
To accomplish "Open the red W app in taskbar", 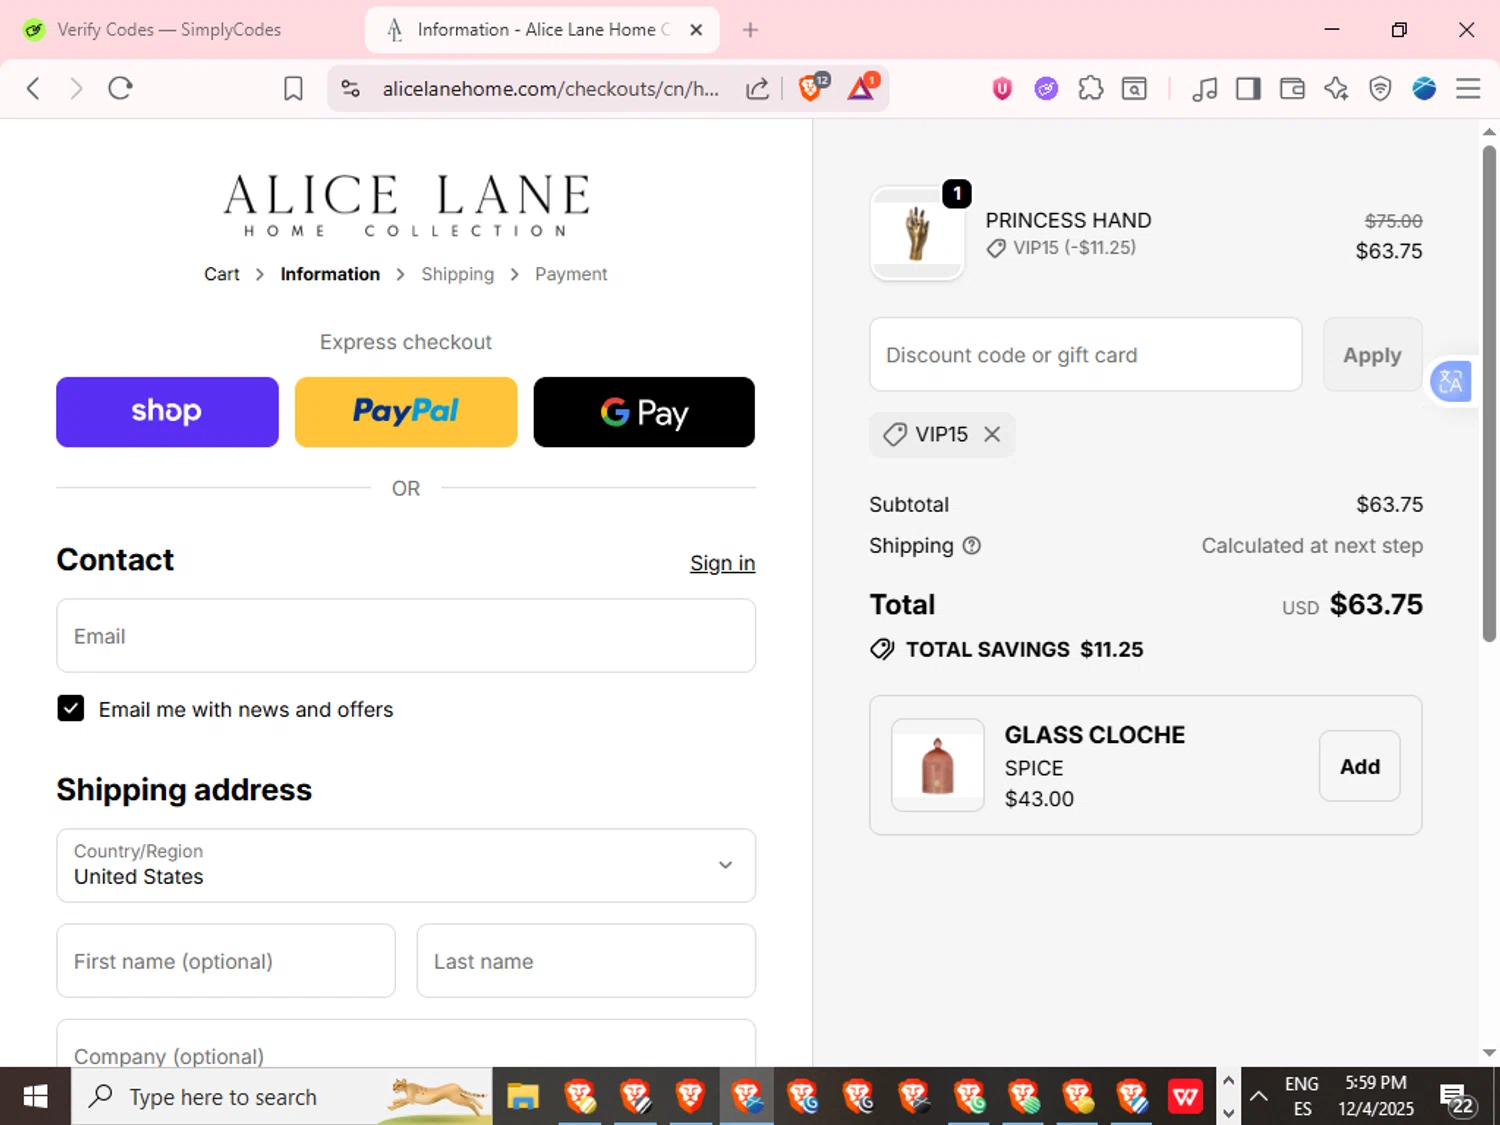I will (1185, 1097).
